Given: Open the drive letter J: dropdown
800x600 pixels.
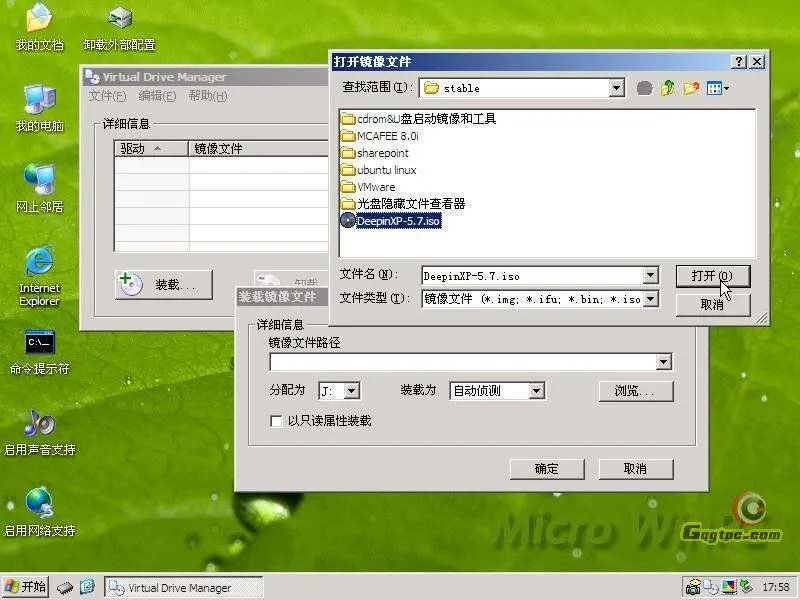Looking at the screenshot, I should (353, 391).
